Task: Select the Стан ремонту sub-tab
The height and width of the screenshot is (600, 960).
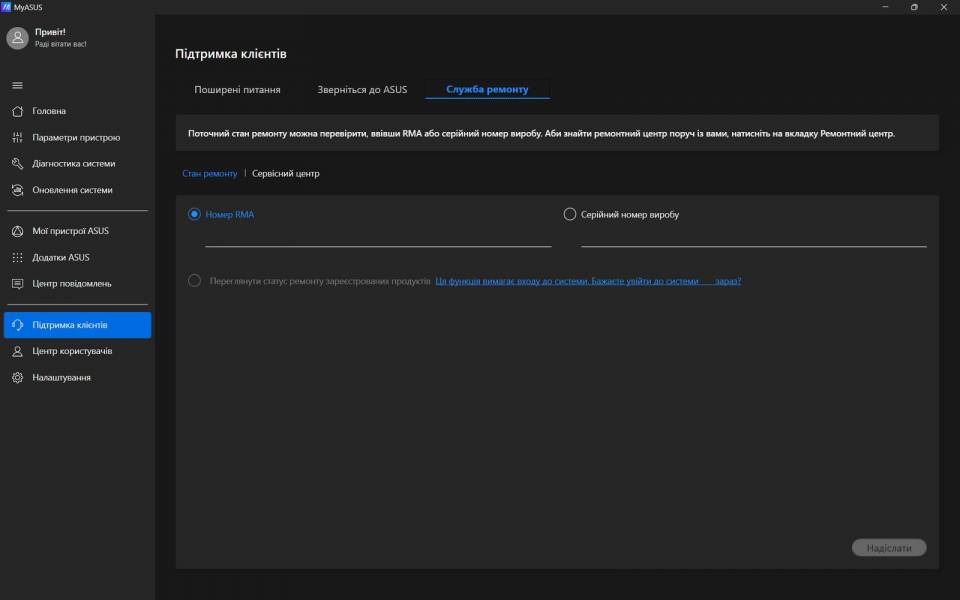Action: tap(209, 173)
